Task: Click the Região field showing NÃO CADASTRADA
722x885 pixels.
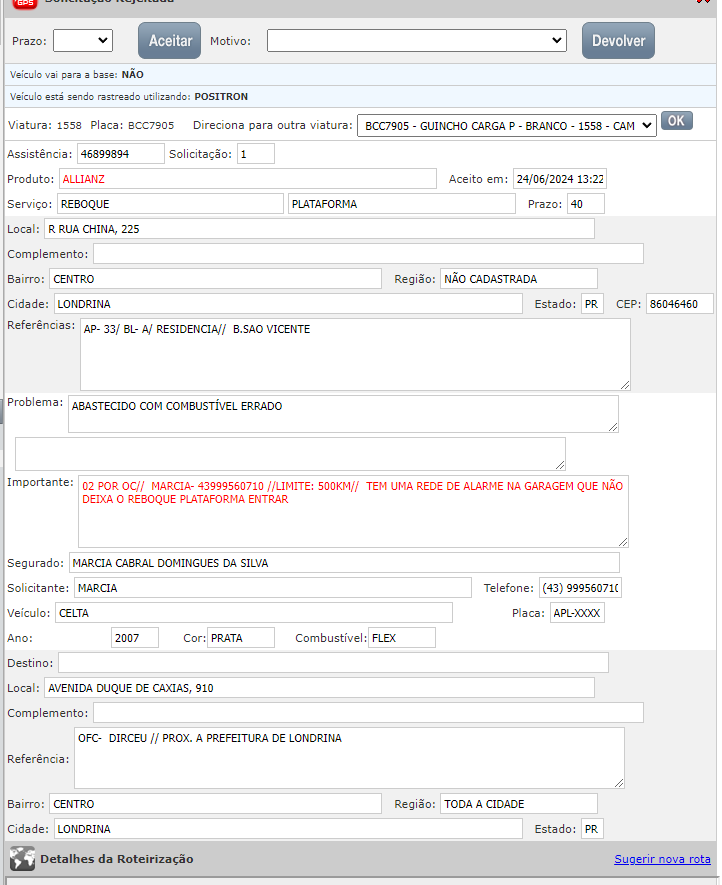Action: click(519, 279)
